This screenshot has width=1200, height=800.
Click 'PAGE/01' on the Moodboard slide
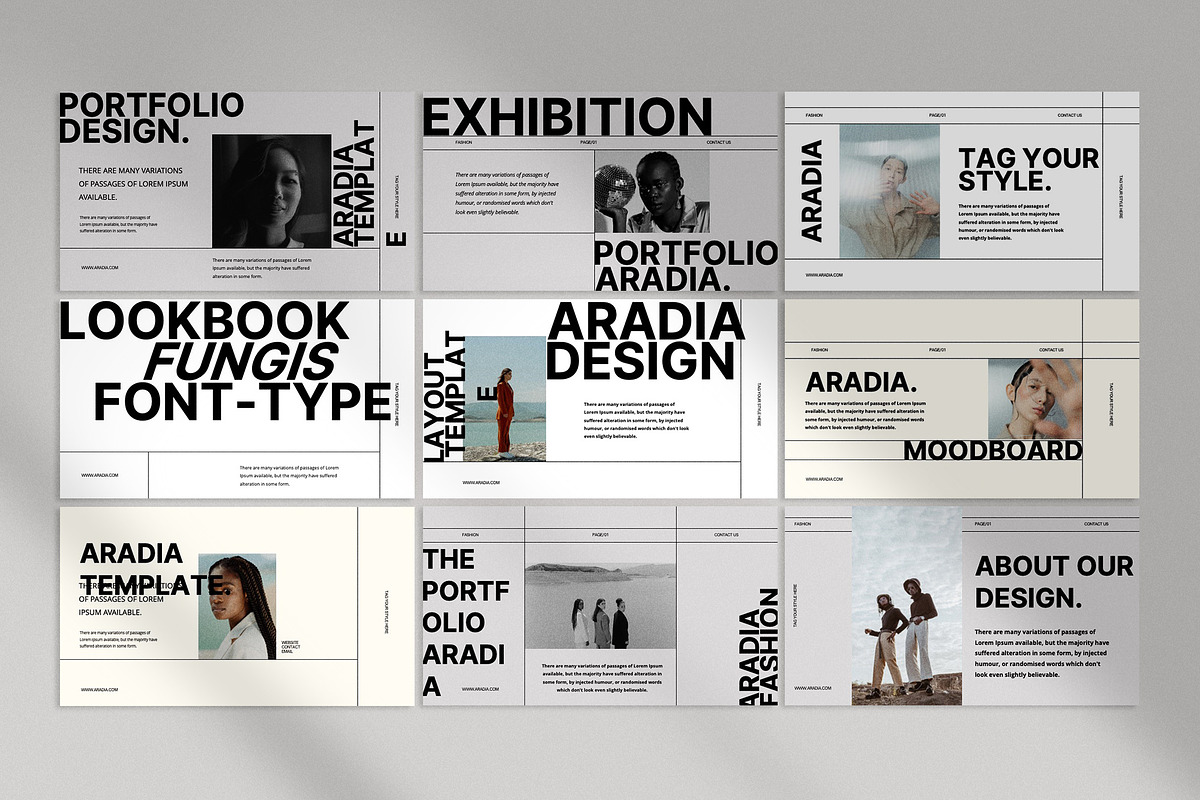pyautogui.click(x=938, y=350)
